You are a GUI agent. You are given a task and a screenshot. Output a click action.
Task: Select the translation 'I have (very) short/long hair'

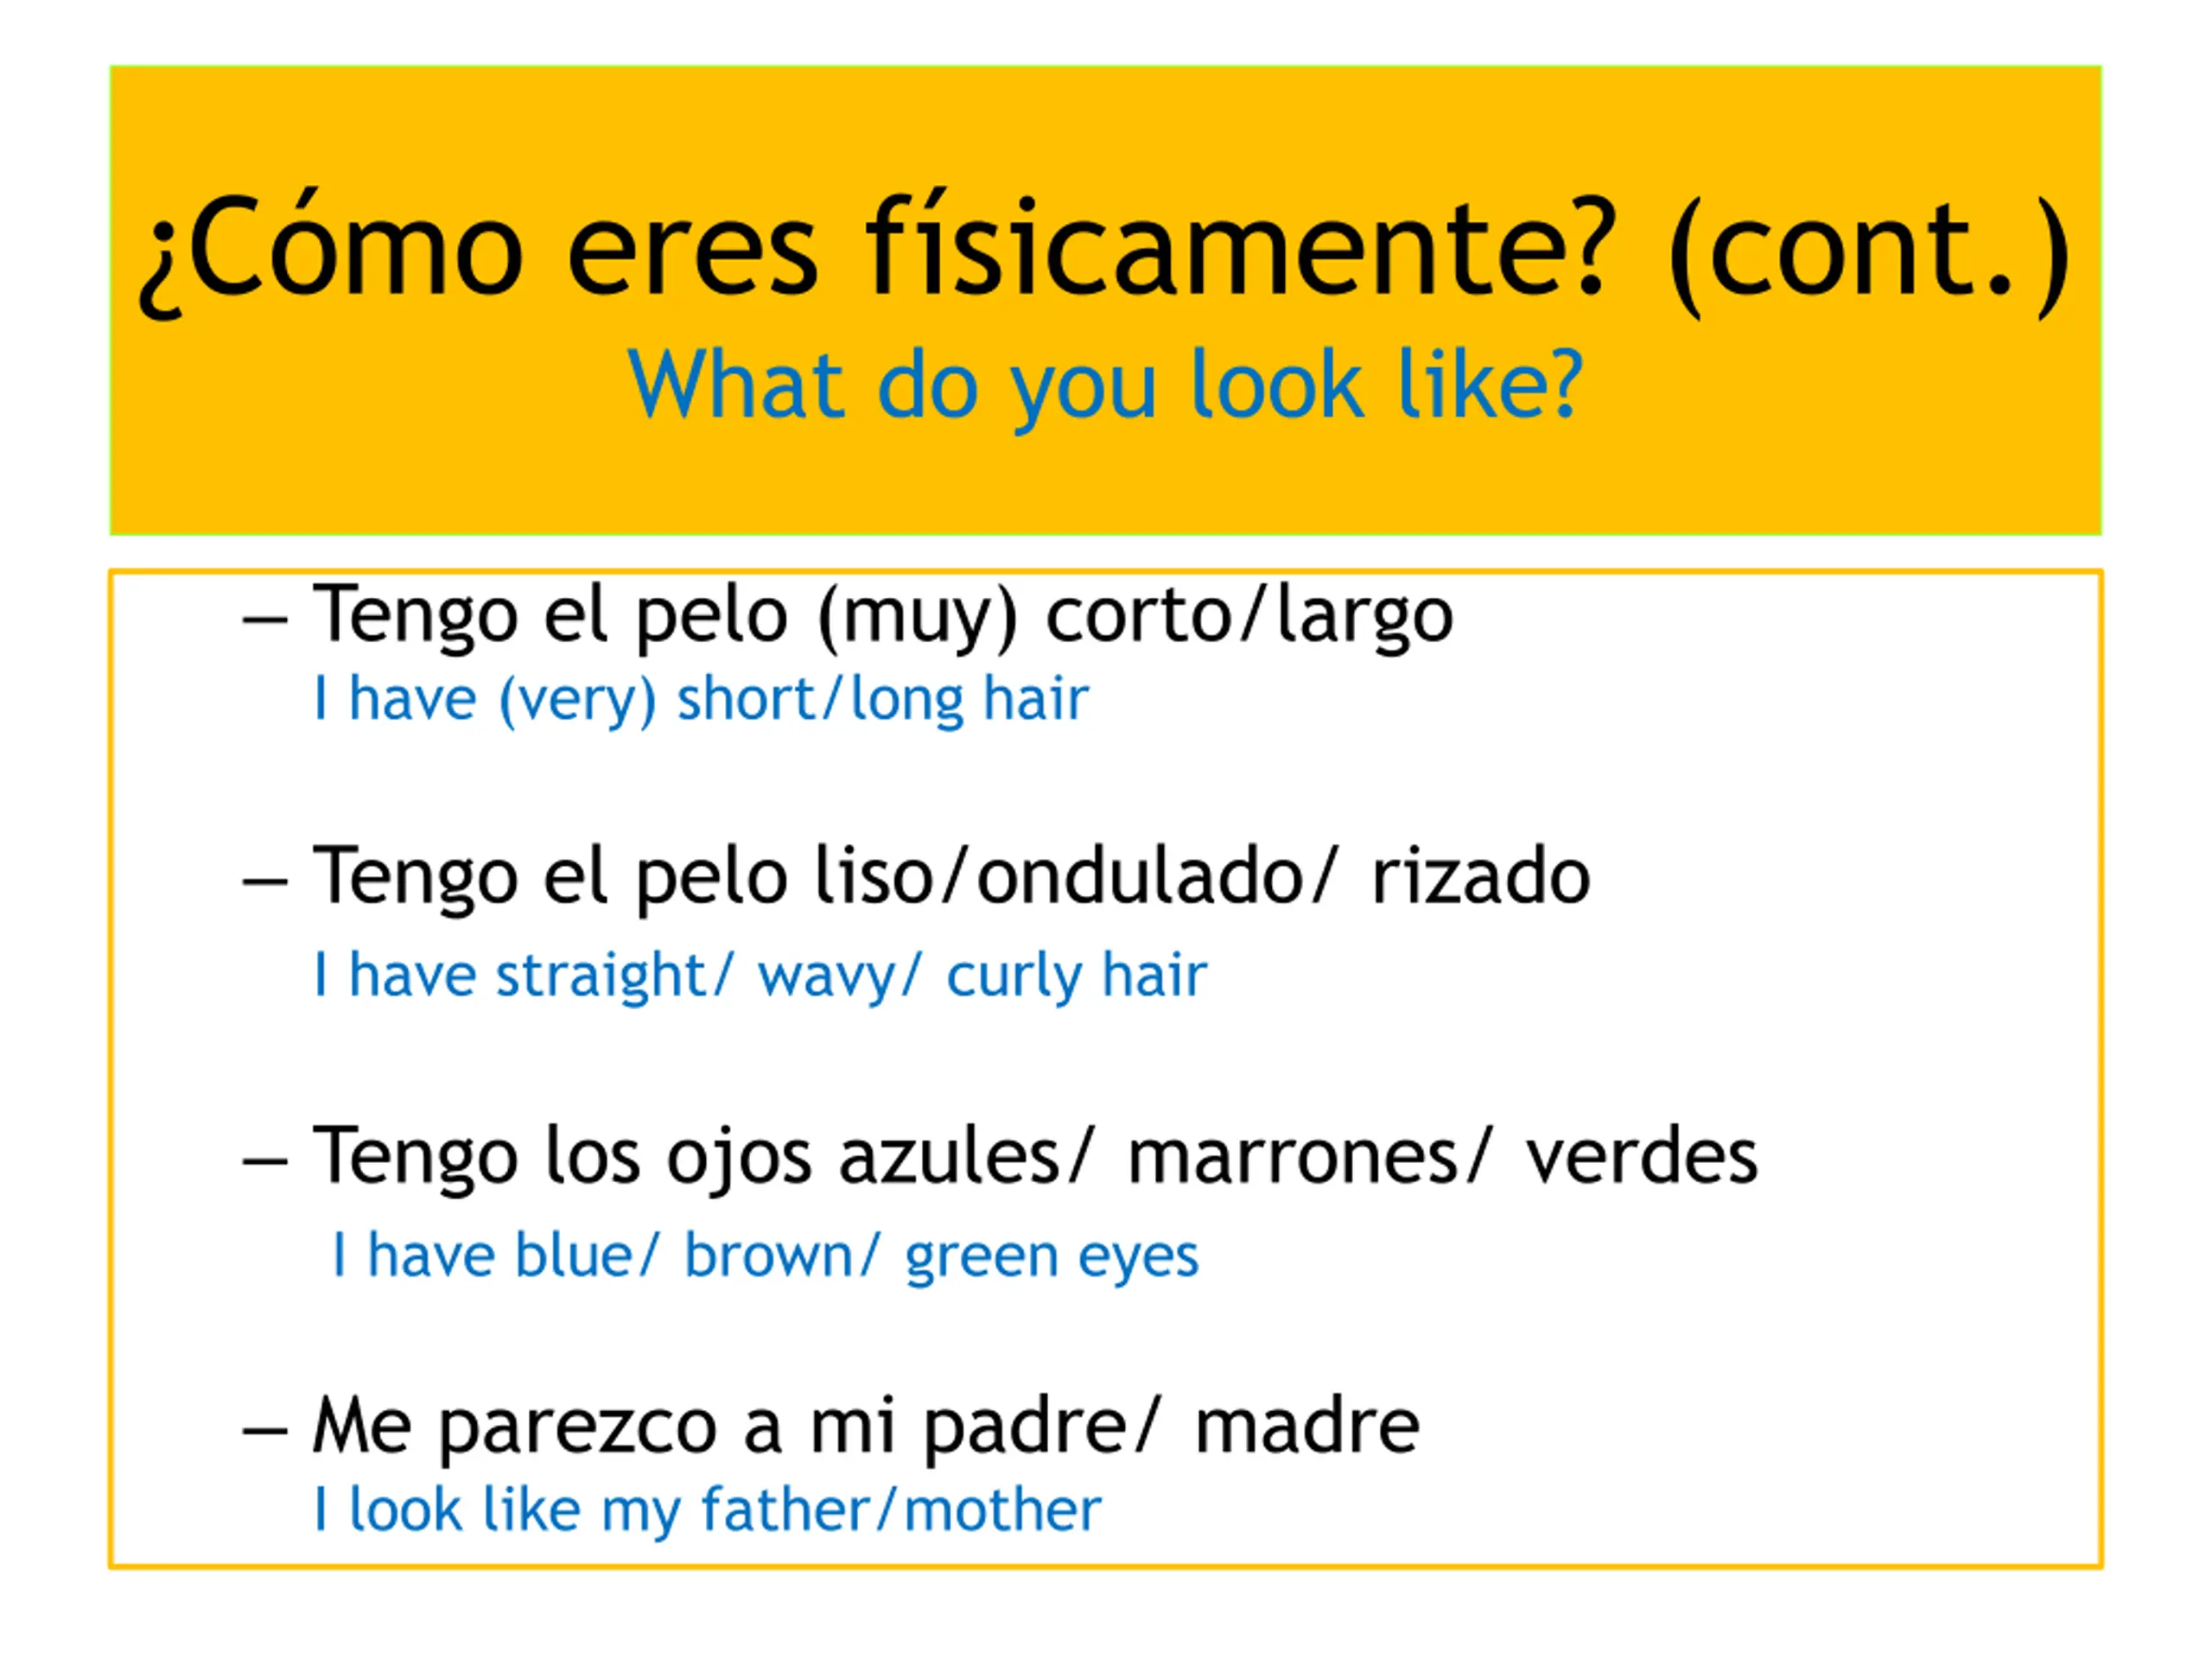[700, 699]
